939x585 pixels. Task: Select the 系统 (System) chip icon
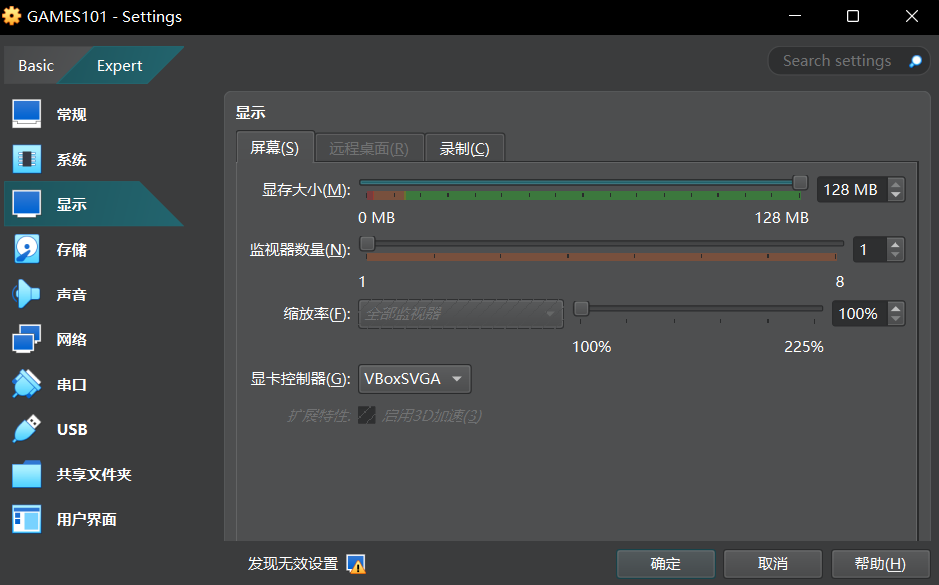point(26,159)
